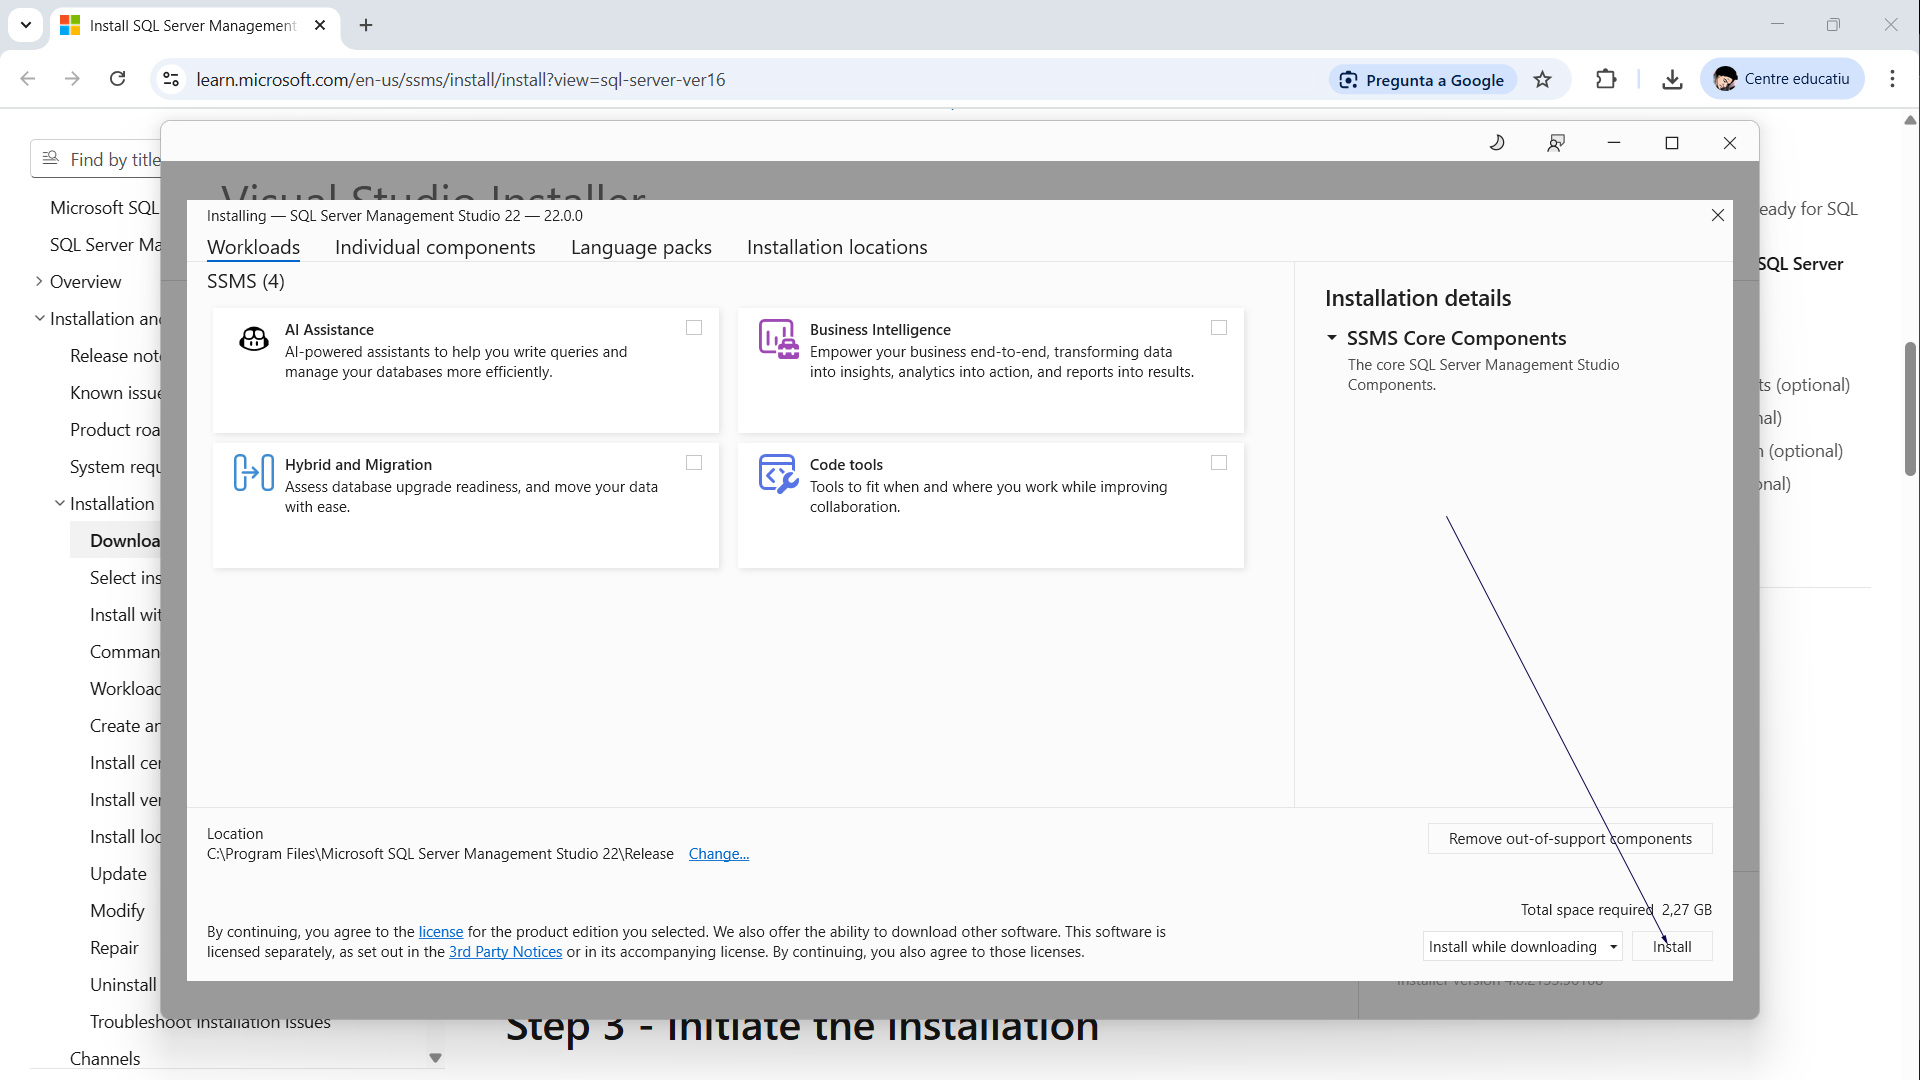Enable the AI Assistance workload checkbox
The image size is (1920, 1080).
(x=694, y=328)
